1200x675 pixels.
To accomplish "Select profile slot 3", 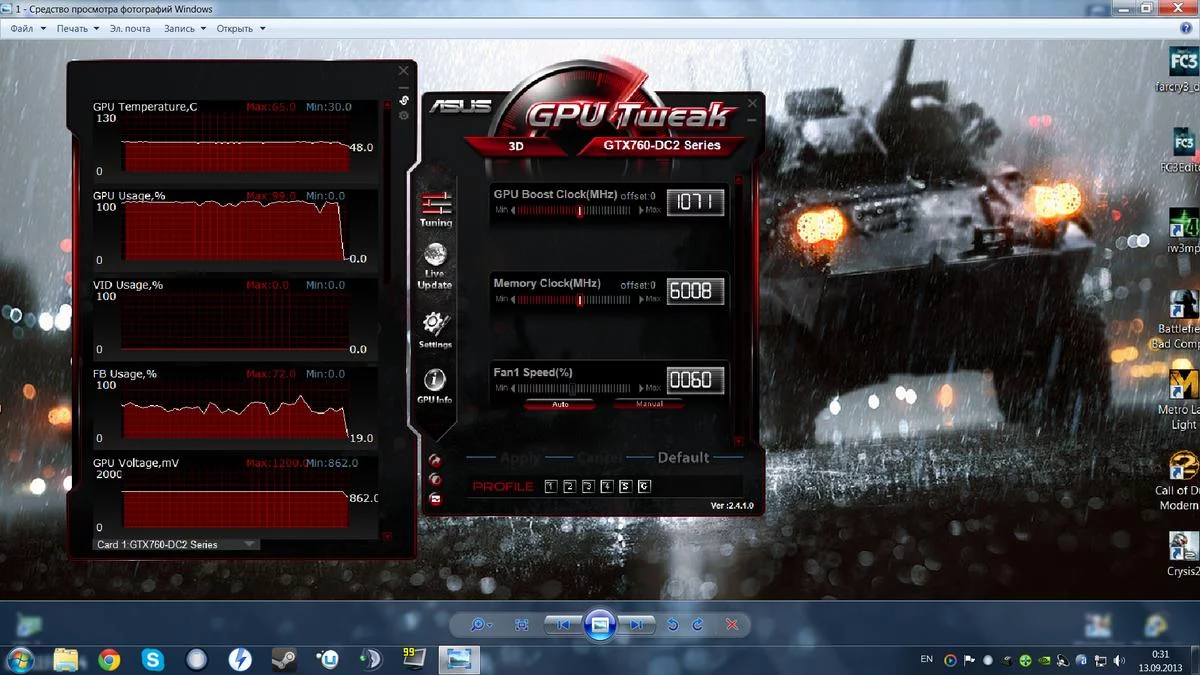I will pyautogui.click(x=588, y=487).
